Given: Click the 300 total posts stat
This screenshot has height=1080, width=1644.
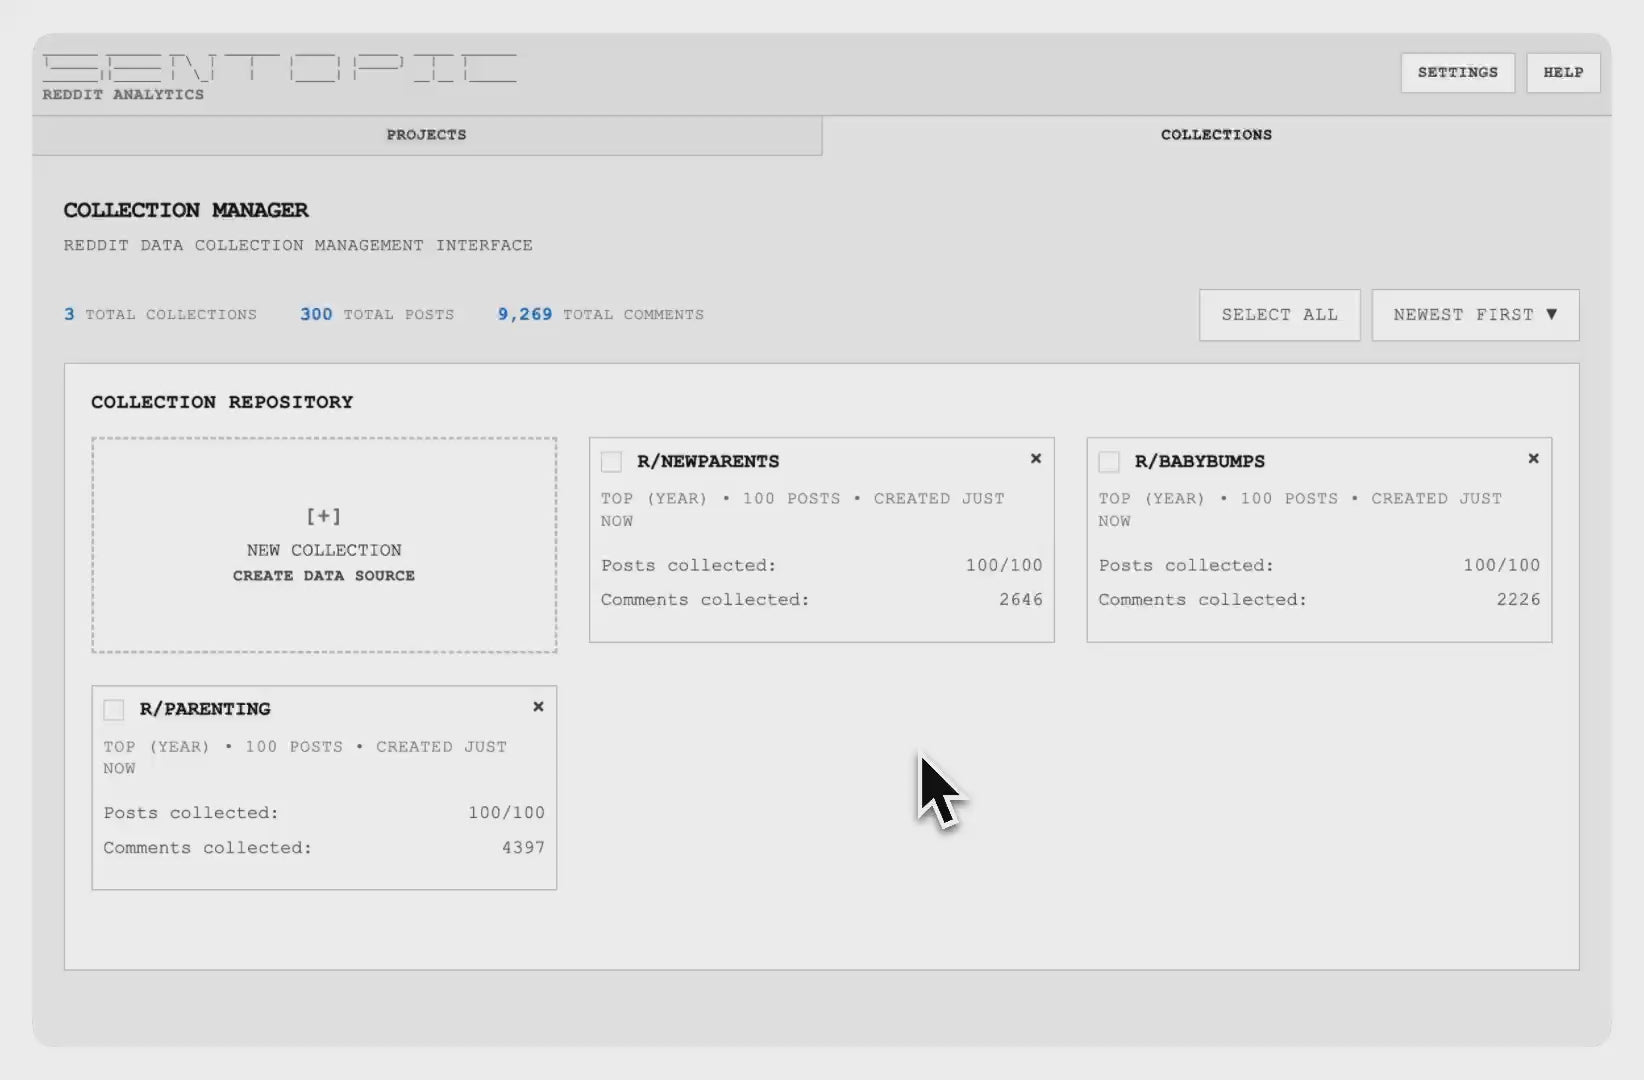Looking at the screenshot, I should click(377, 315).
